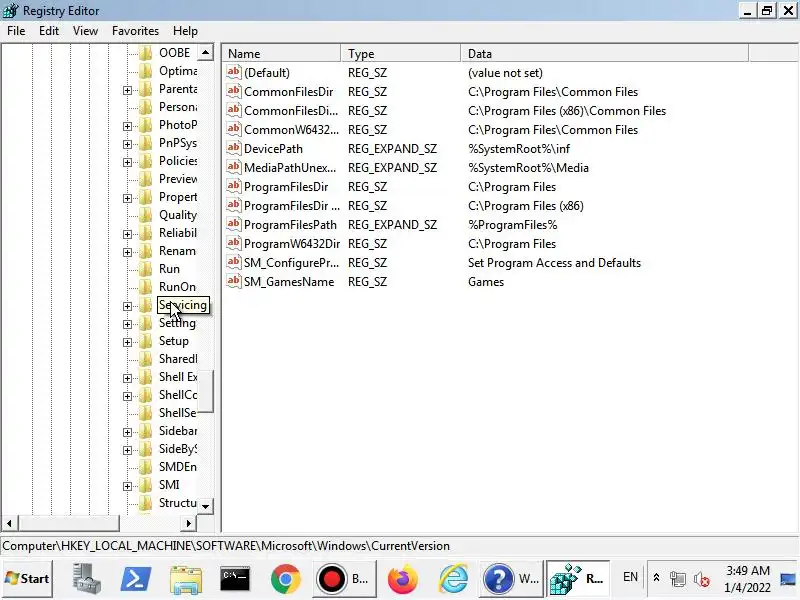Click the Start button
The height and width of the screenshot is (600, 800).
(x=27, y=579)
